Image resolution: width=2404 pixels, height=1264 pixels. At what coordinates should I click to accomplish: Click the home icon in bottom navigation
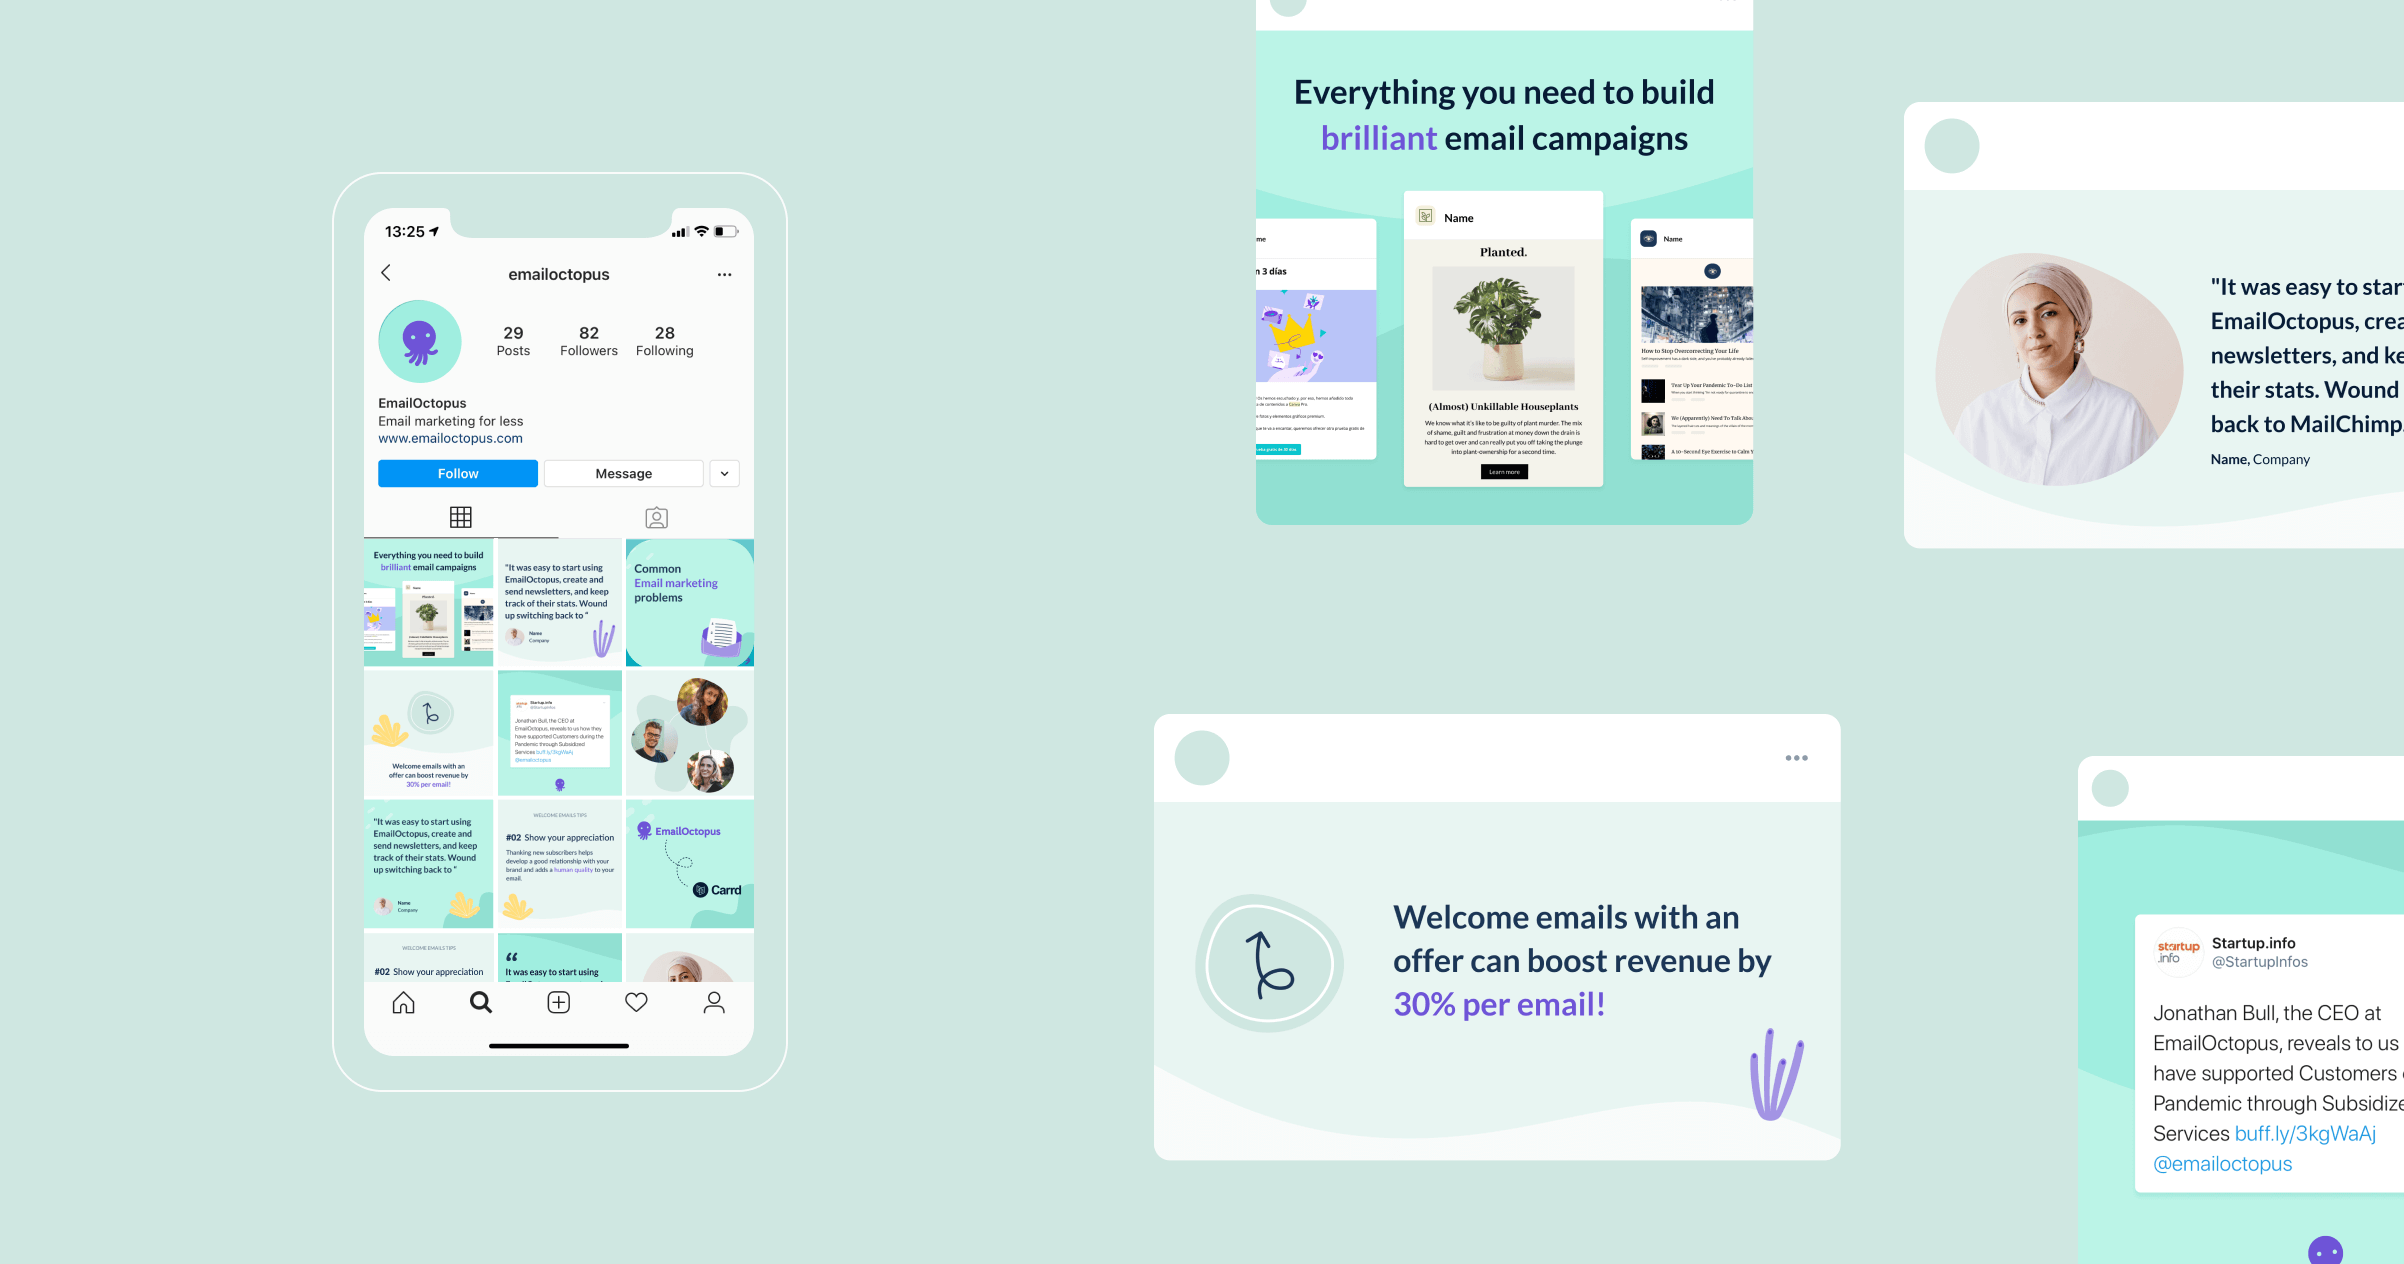coord(402,1002)
